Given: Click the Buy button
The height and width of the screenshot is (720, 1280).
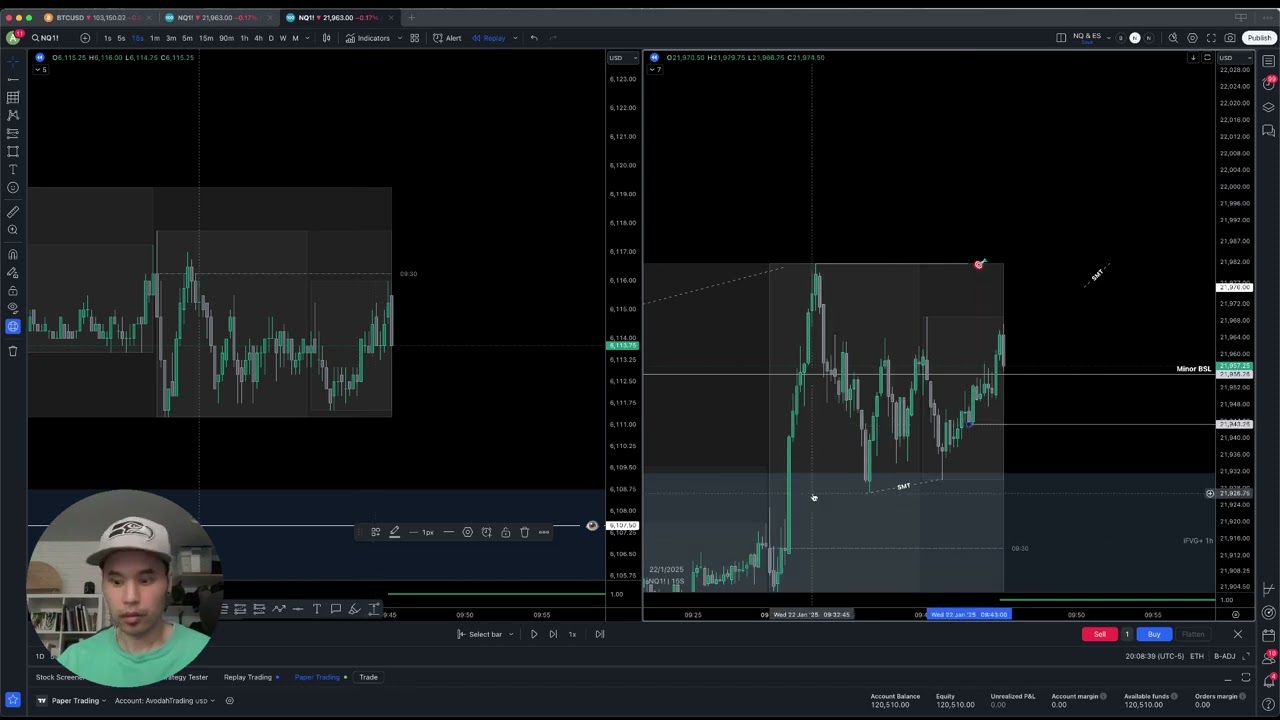Looking at the screenshot, I should click(x=1154, y=634).
